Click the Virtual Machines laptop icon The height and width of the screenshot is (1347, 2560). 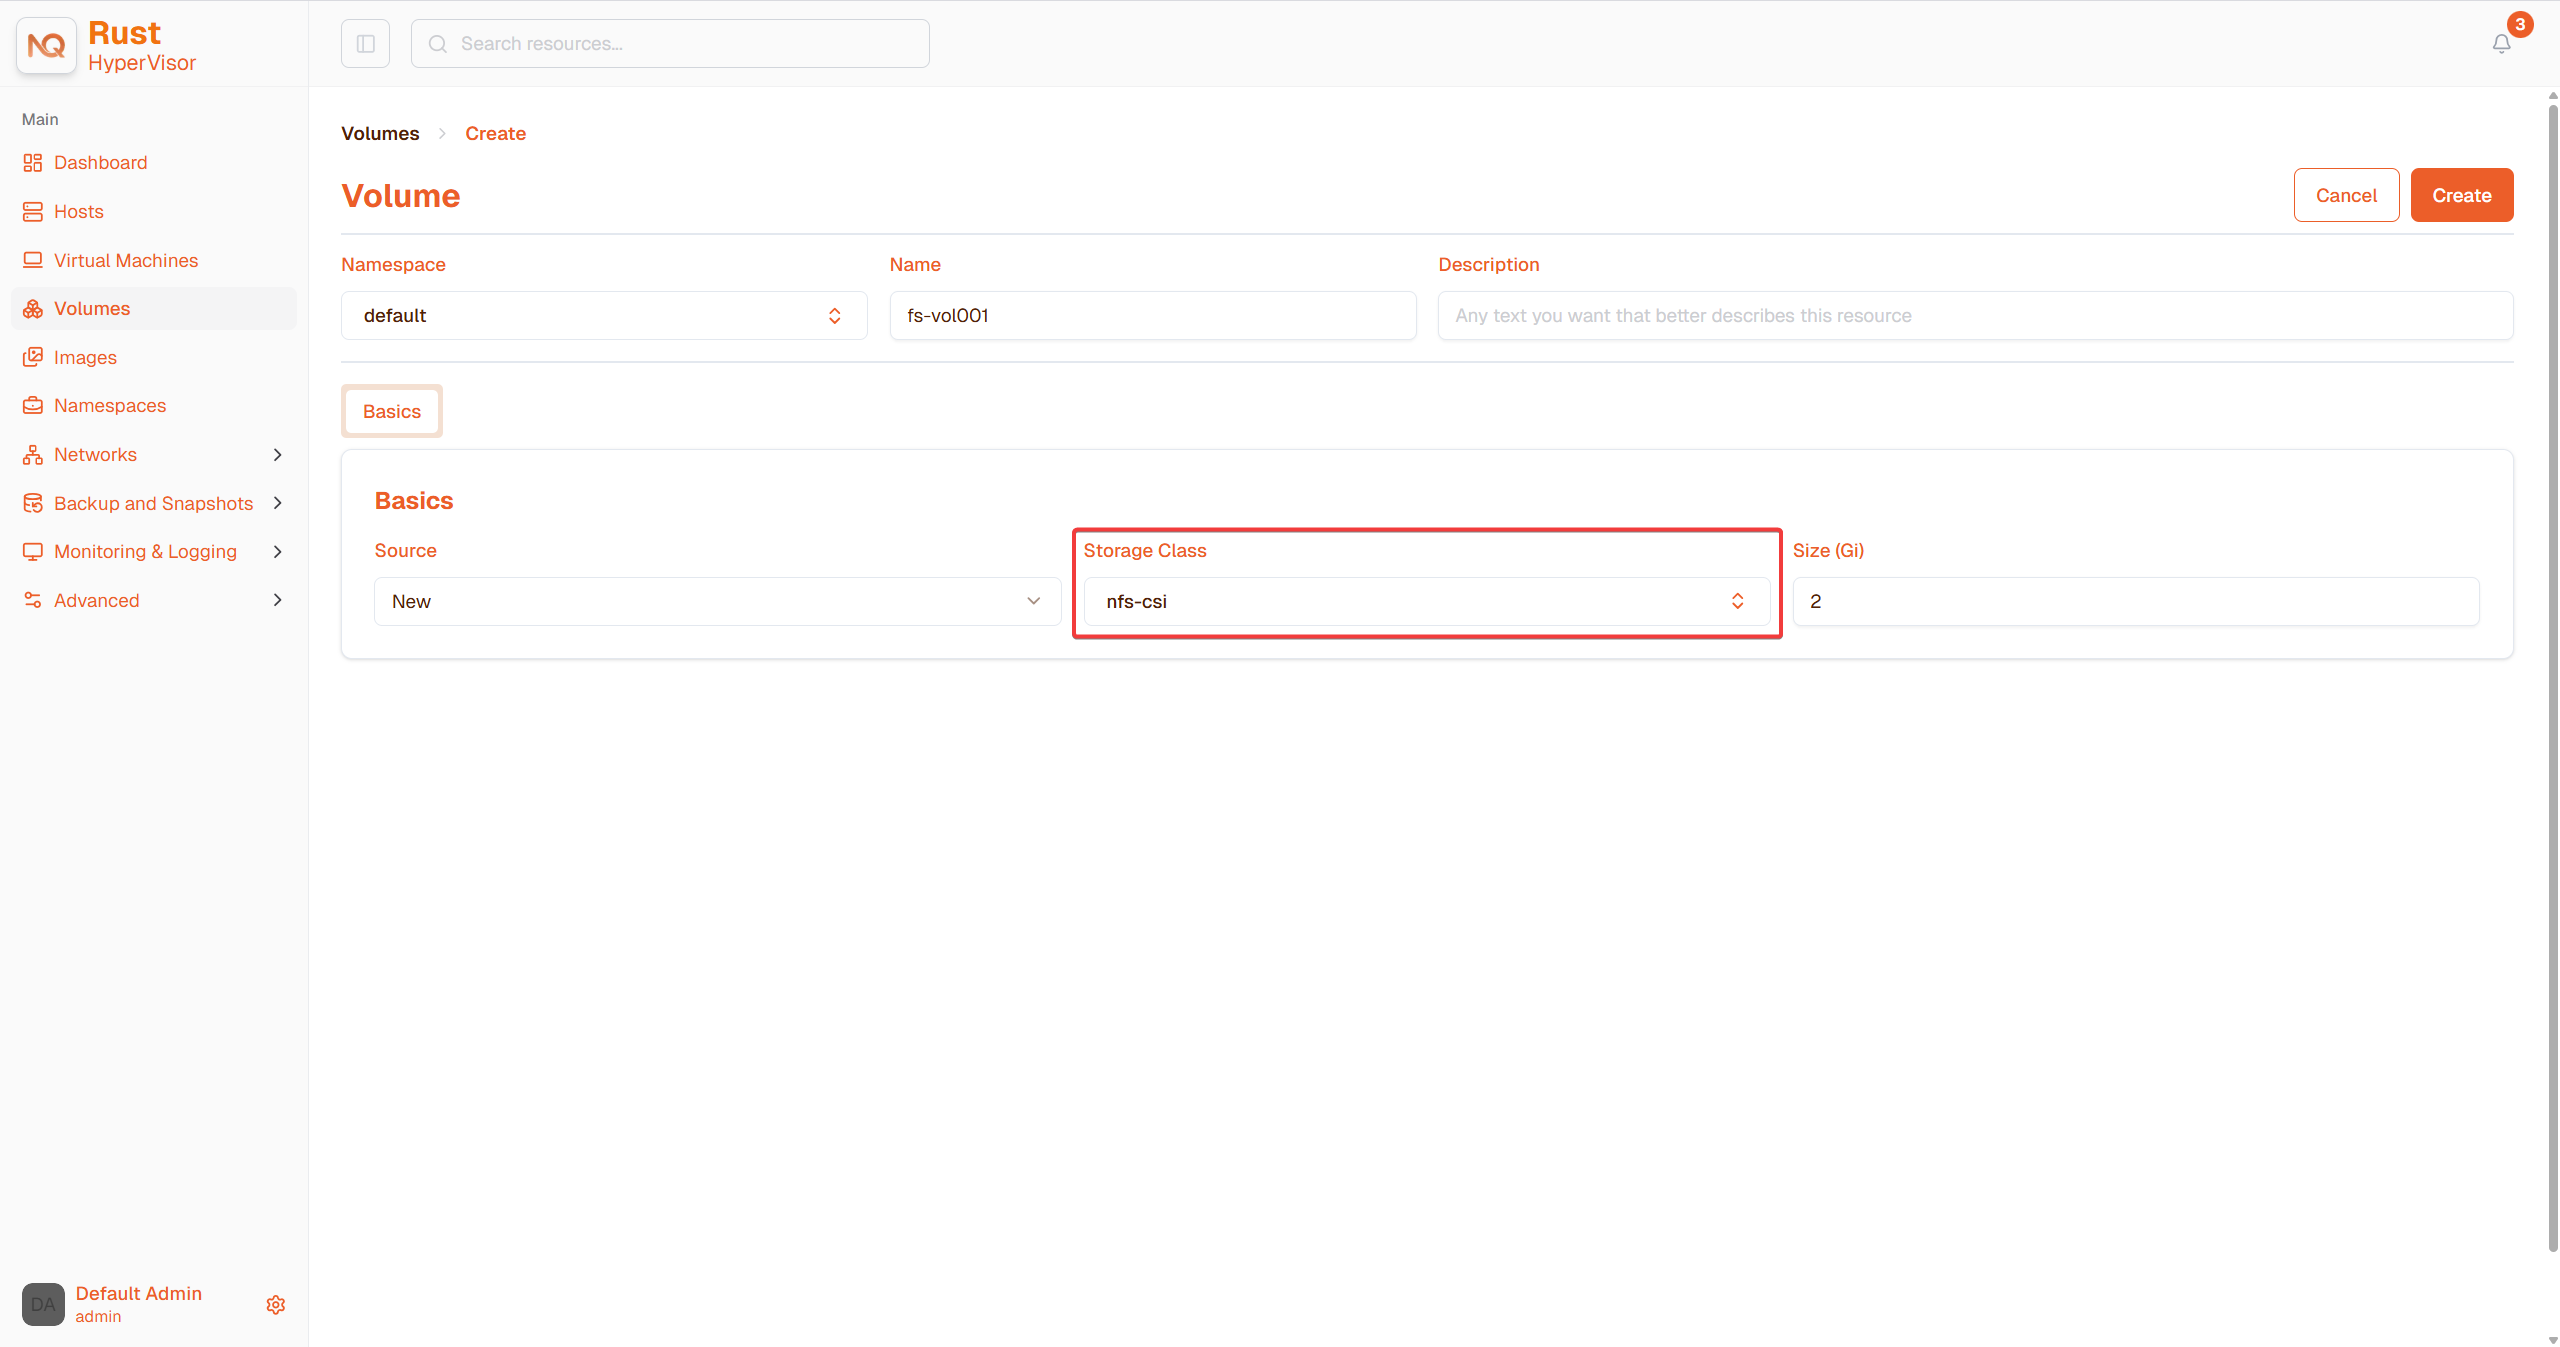click(x=33, y=261)
